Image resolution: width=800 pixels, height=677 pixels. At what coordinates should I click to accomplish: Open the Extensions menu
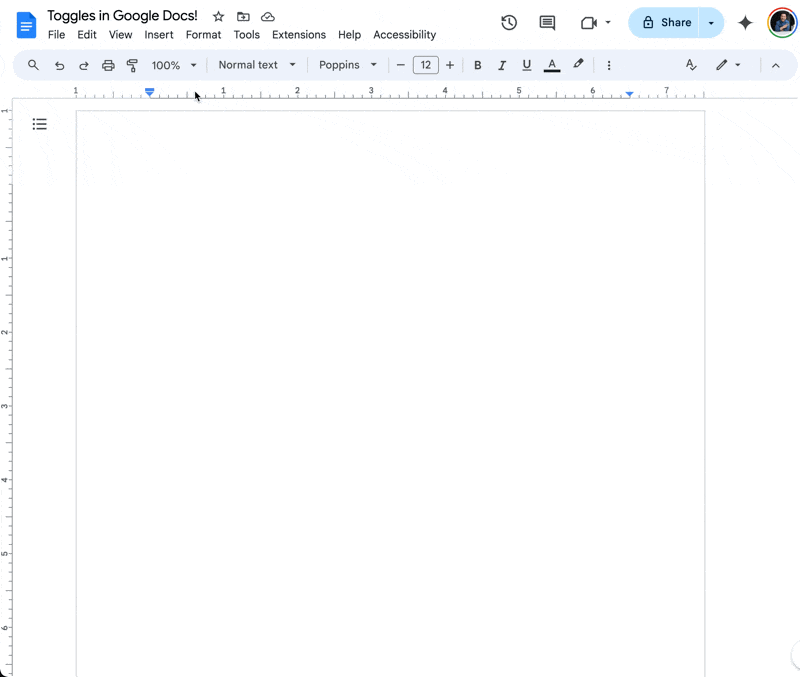298,35
